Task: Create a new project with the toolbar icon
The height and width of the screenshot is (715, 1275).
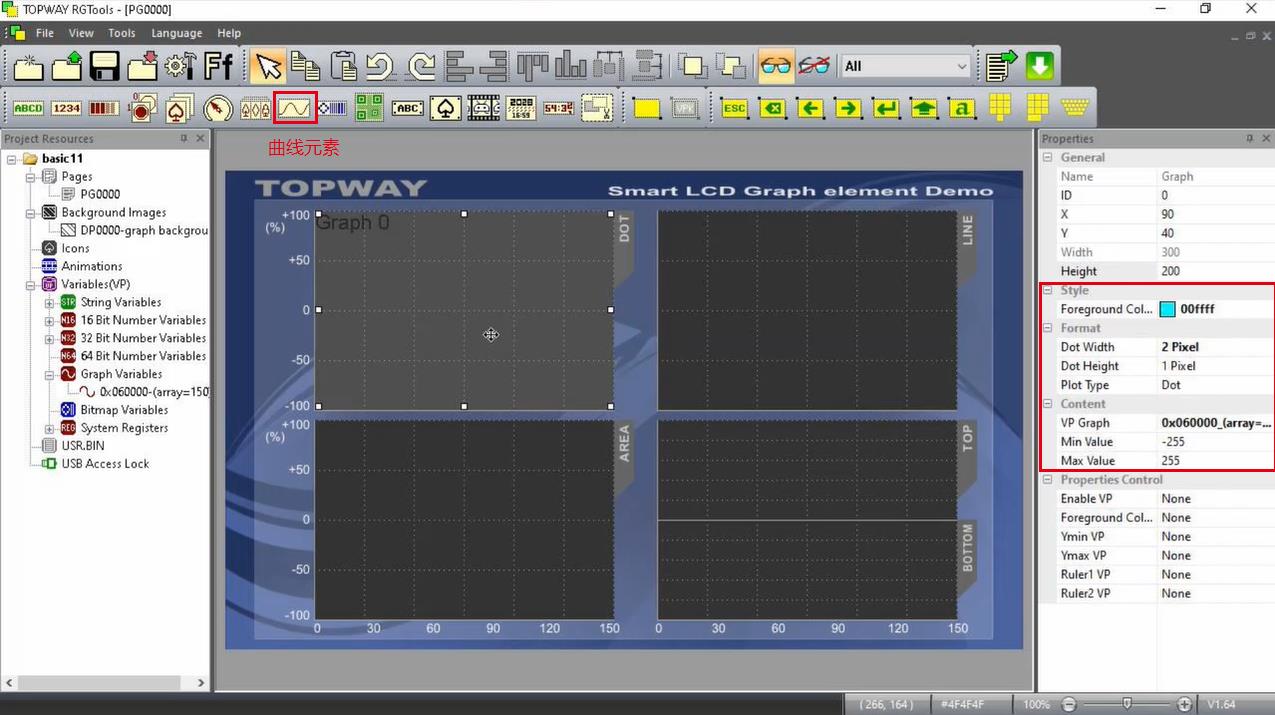Action: click(29, 66)
